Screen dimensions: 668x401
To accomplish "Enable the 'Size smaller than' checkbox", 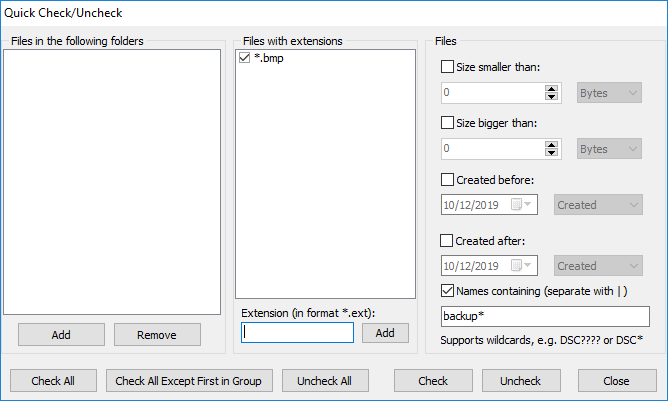I will point(447,67).
